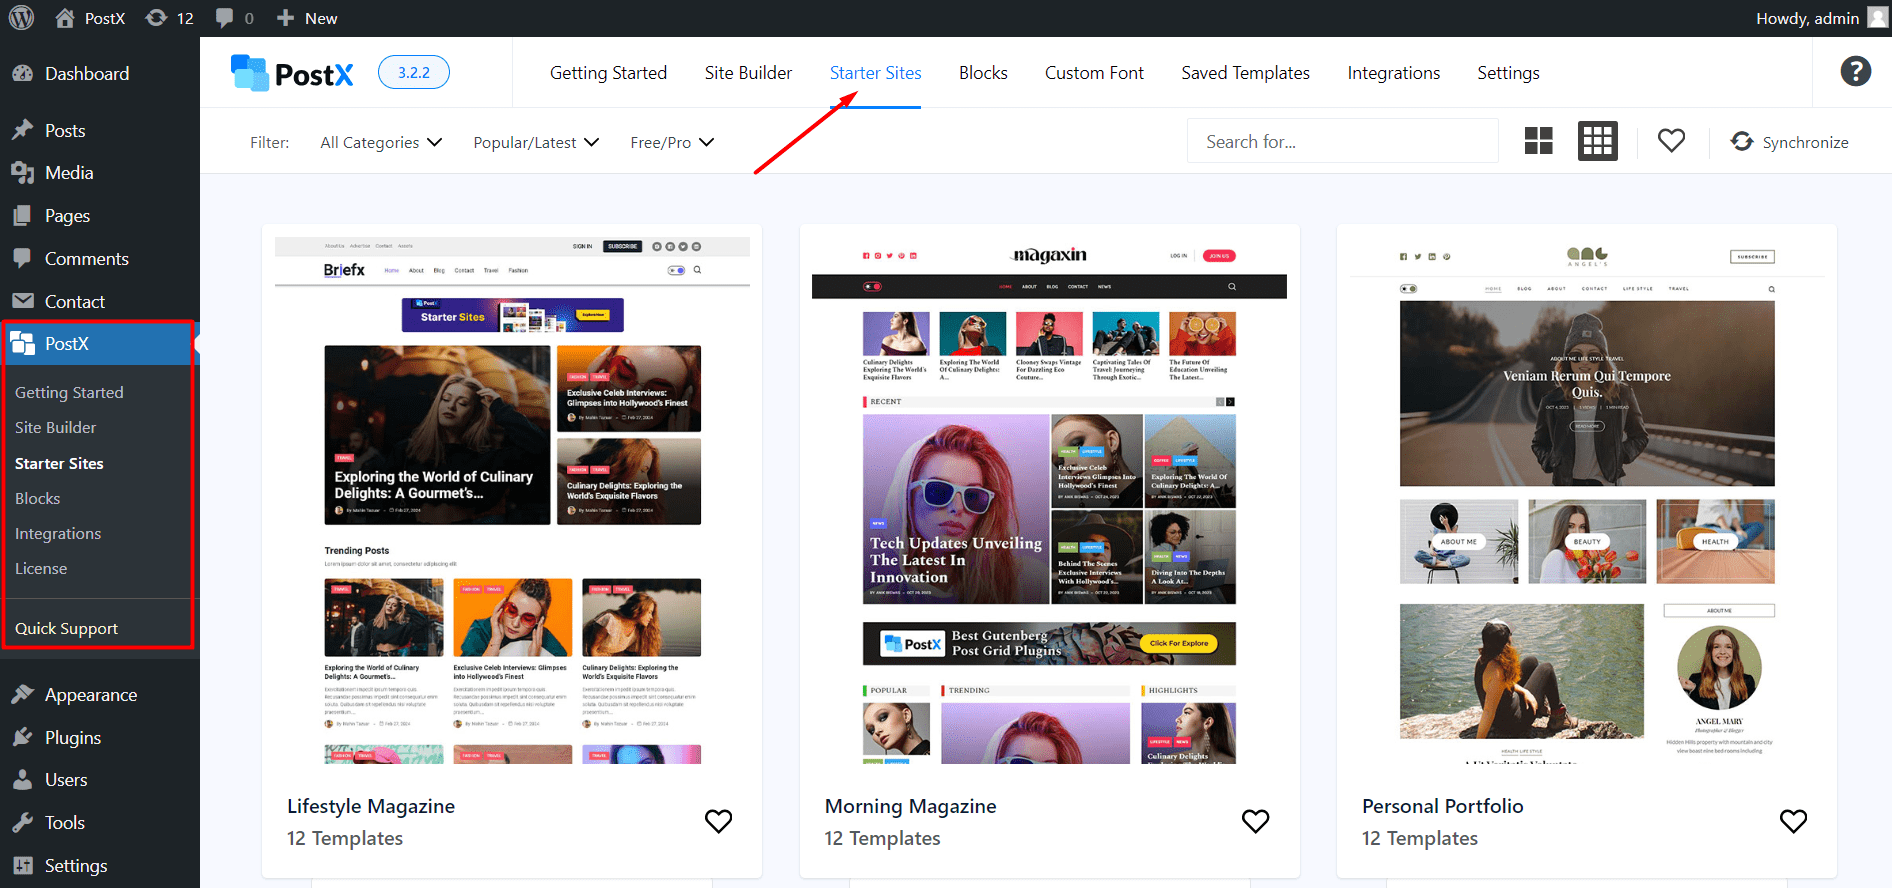Open the Blocks sidebar submenu
Viewport: 1892px width, 888px height.
coord(38,498)
